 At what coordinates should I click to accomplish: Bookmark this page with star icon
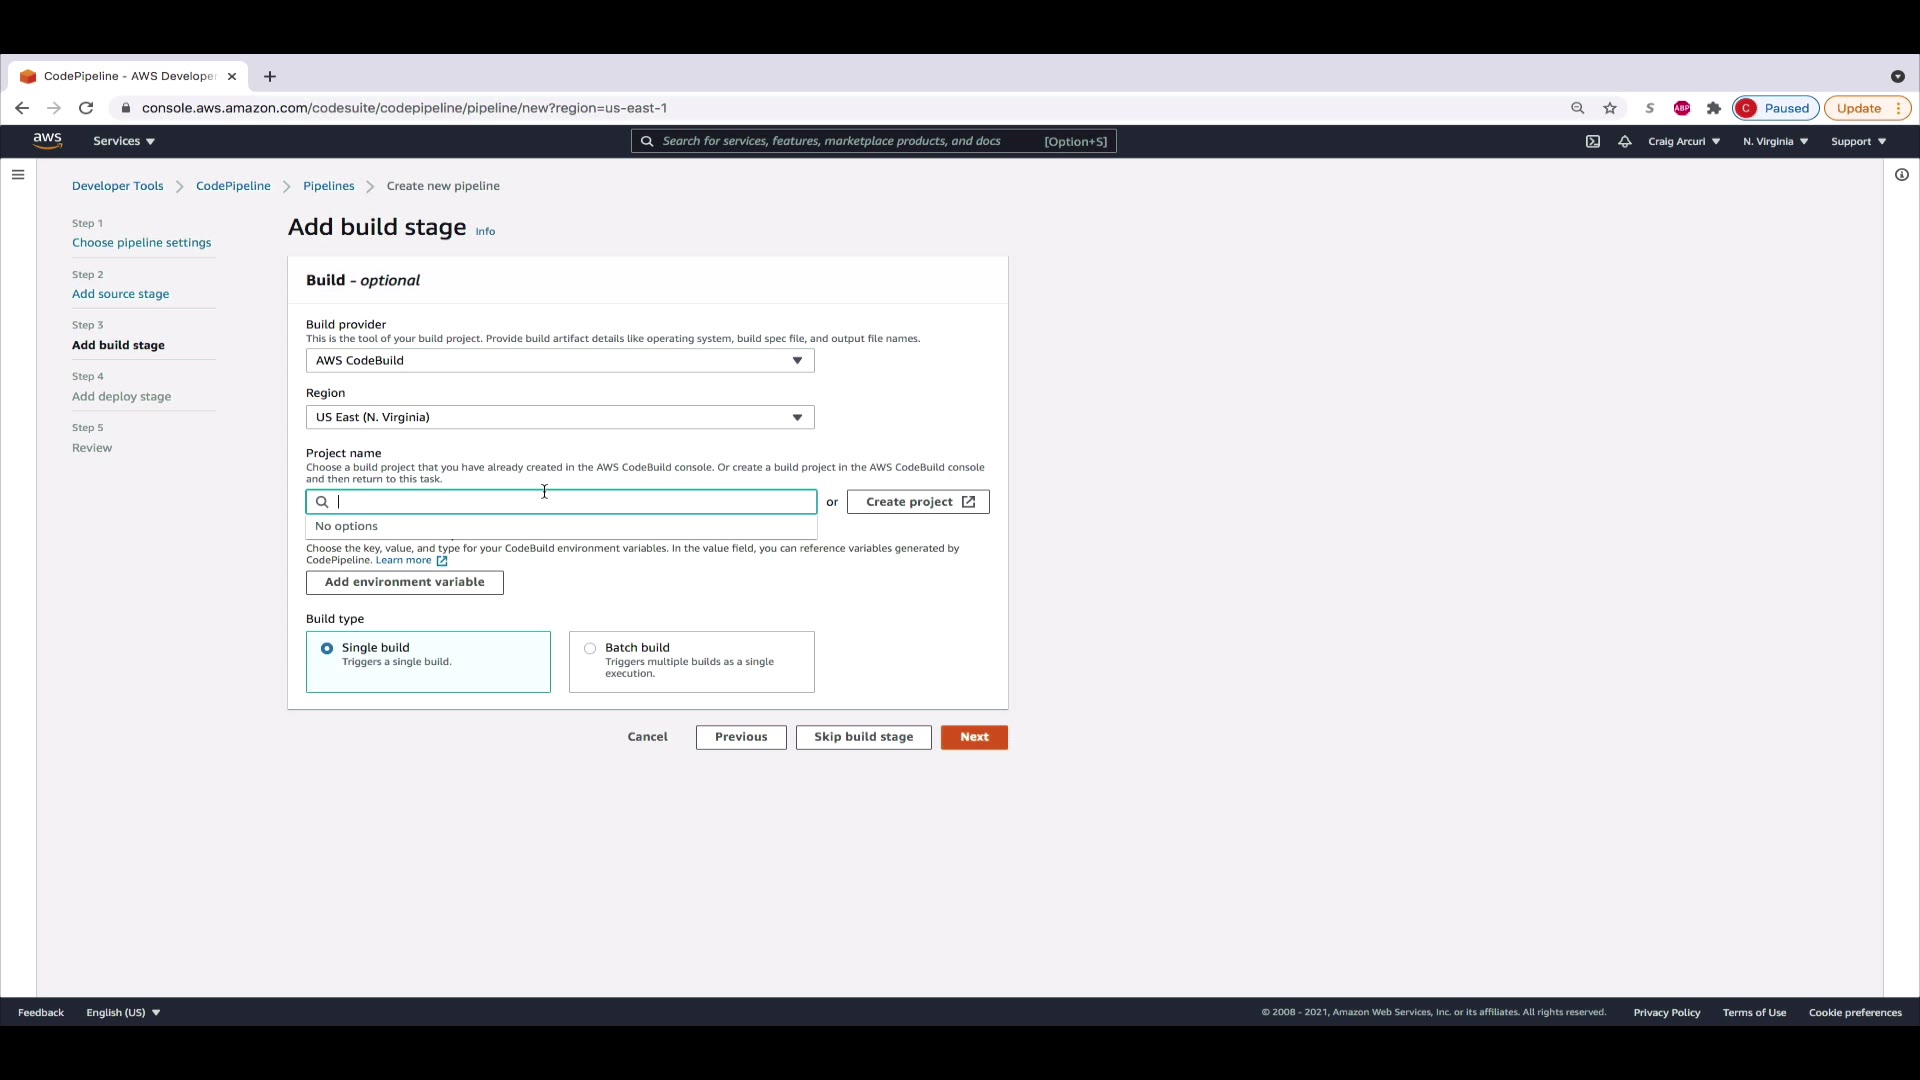click(1610, 108)
